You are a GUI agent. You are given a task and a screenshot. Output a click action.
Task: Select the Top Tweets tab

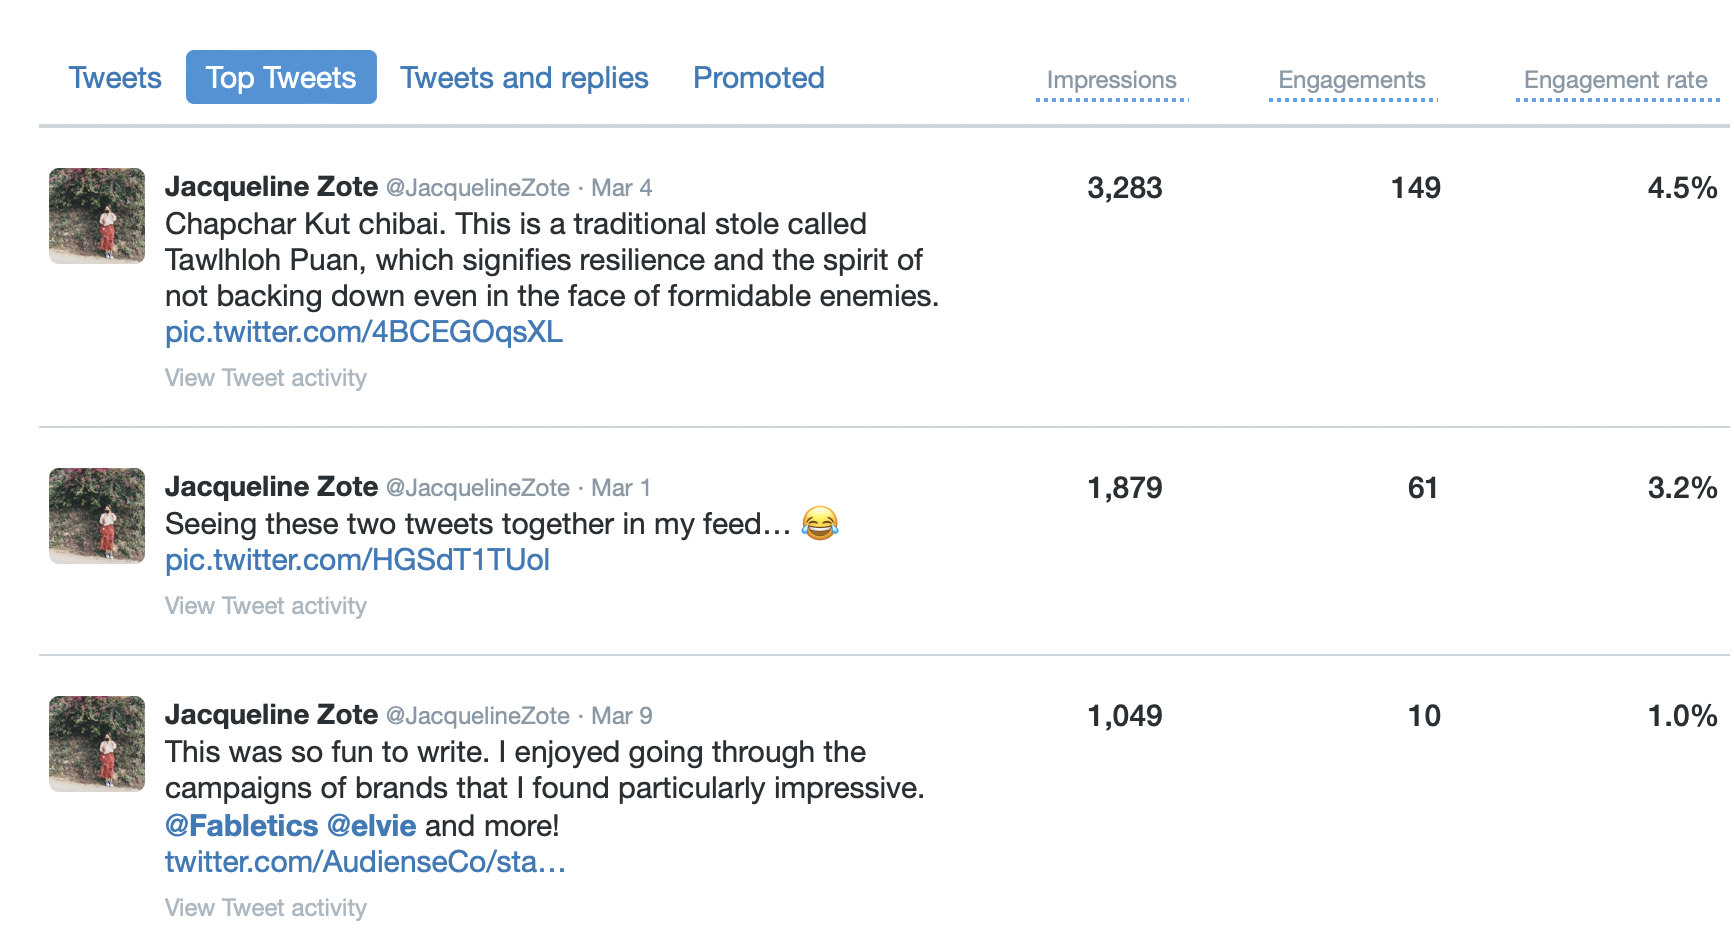281,78
